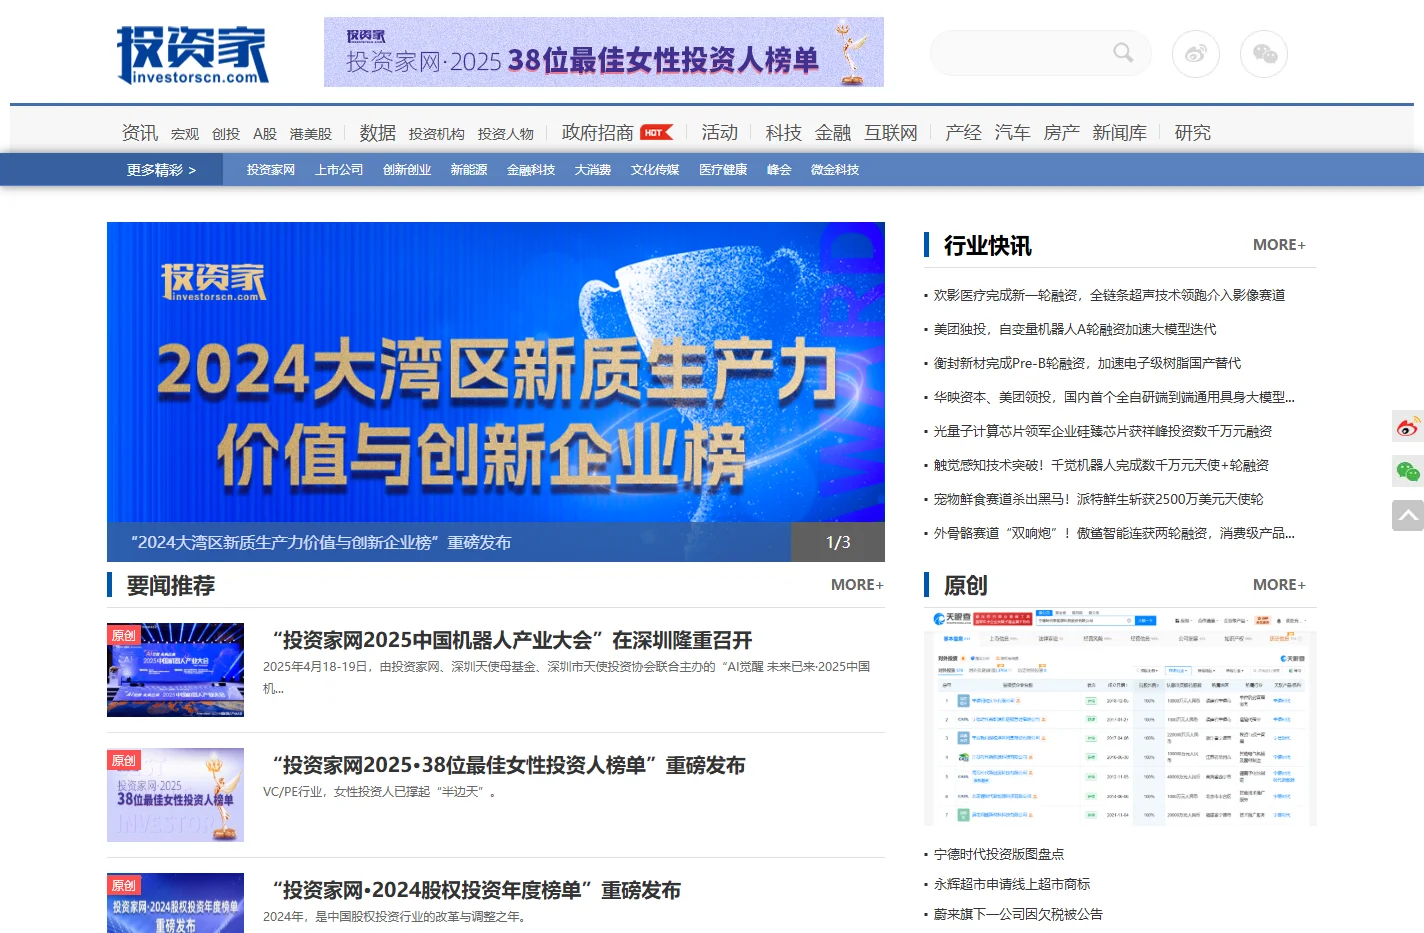Open the WeChat icon in header

[1264, 54]
